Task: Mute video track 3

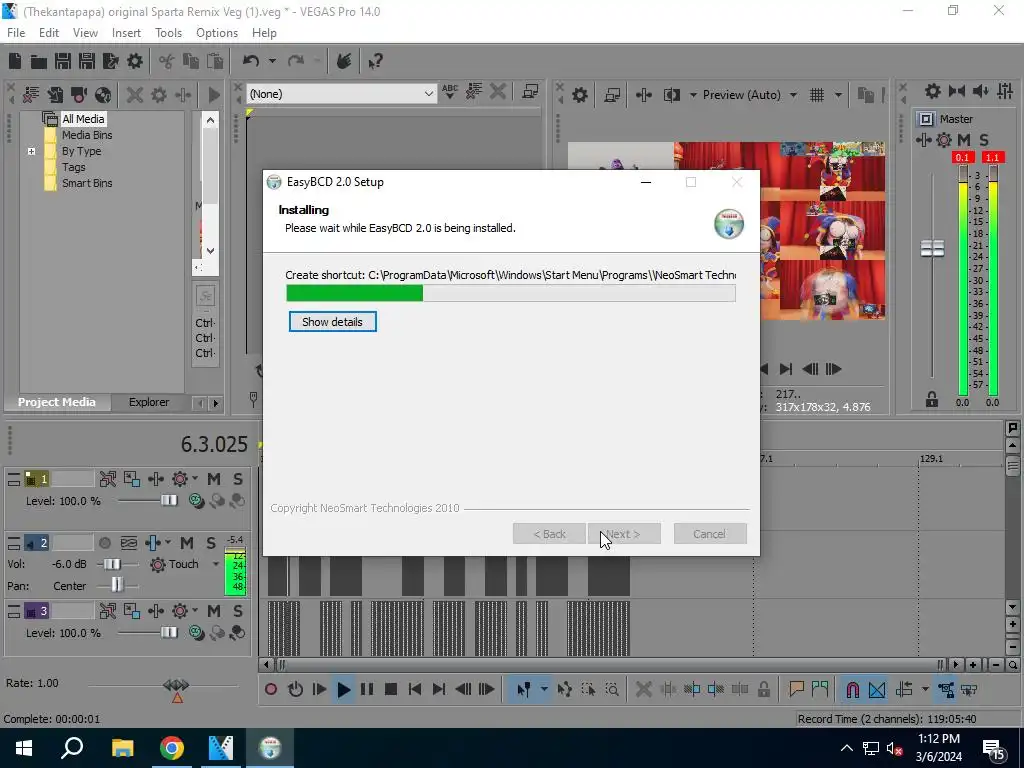Action: [x=214, y=611]
